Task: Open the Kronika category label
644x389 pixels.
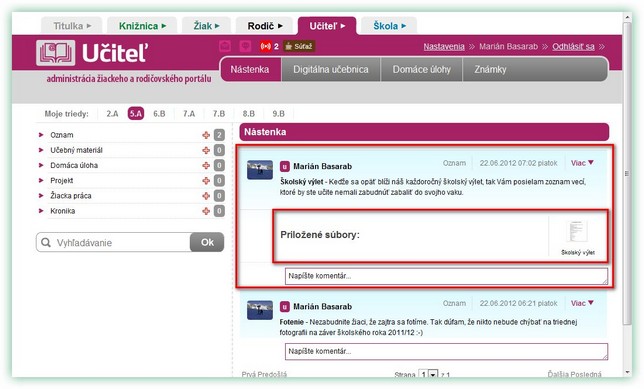Action: [x=63, y=211]
